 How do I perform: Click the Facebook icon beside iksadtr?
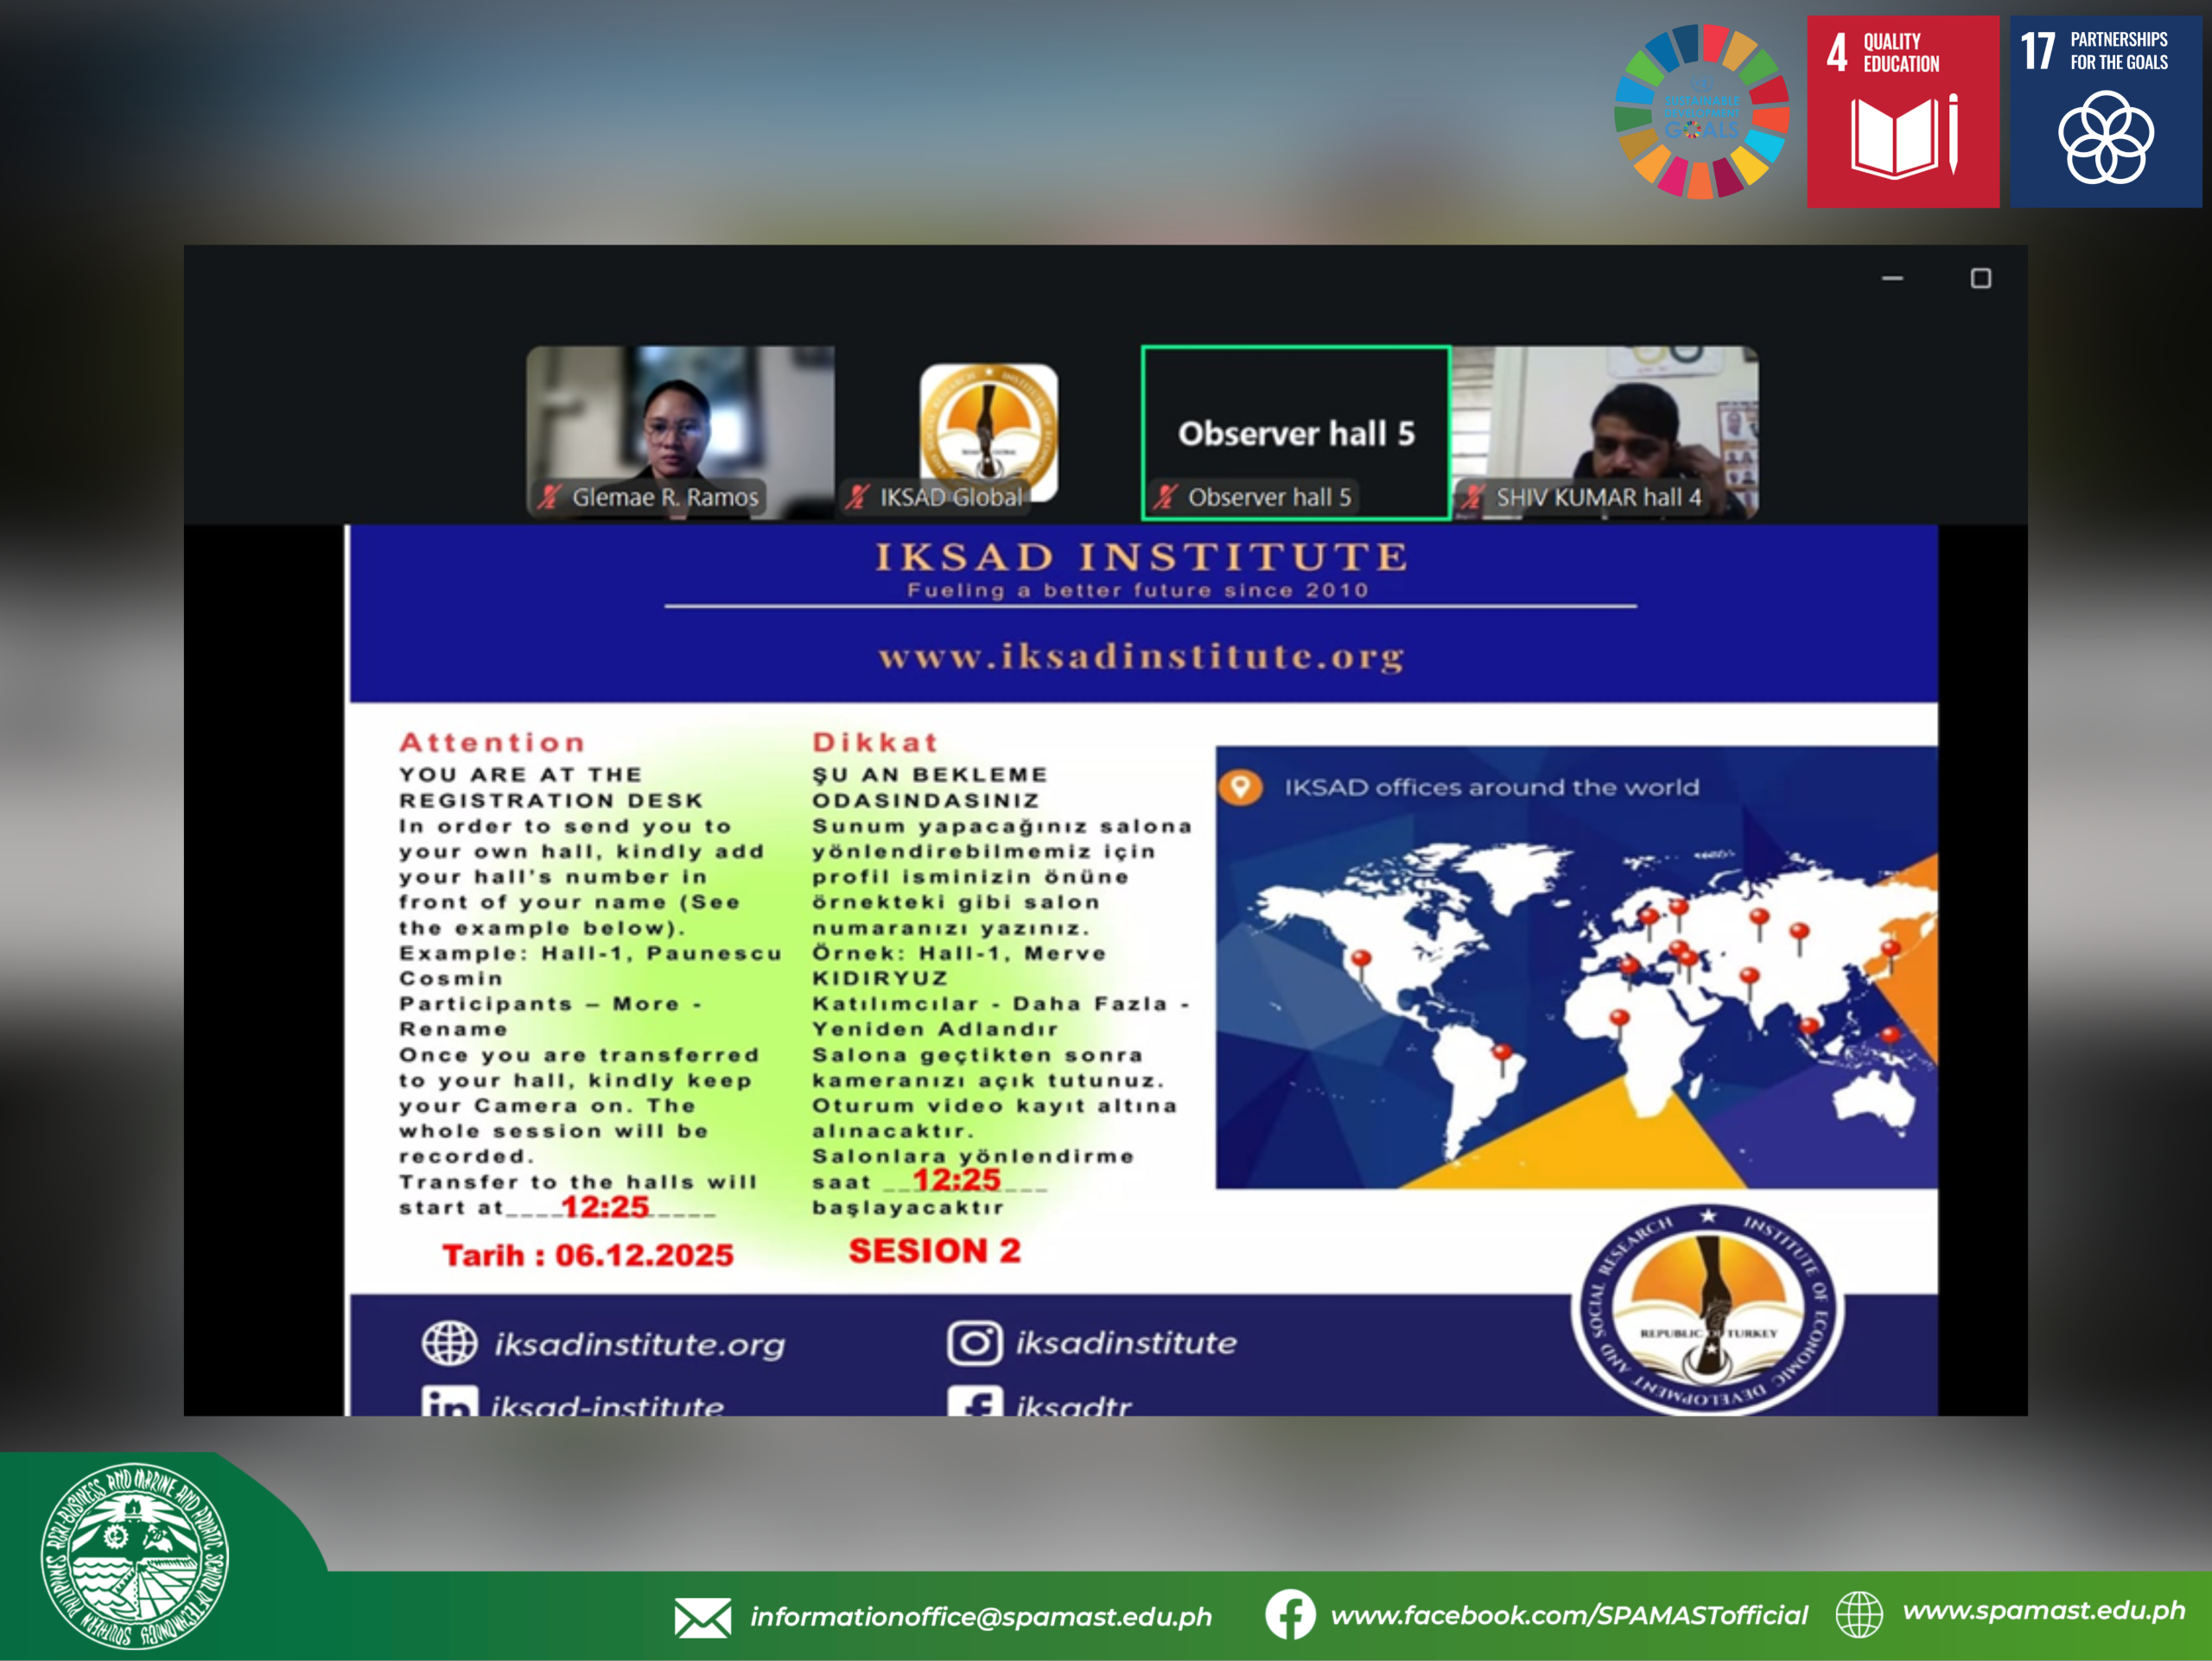tap(974, 1401)
